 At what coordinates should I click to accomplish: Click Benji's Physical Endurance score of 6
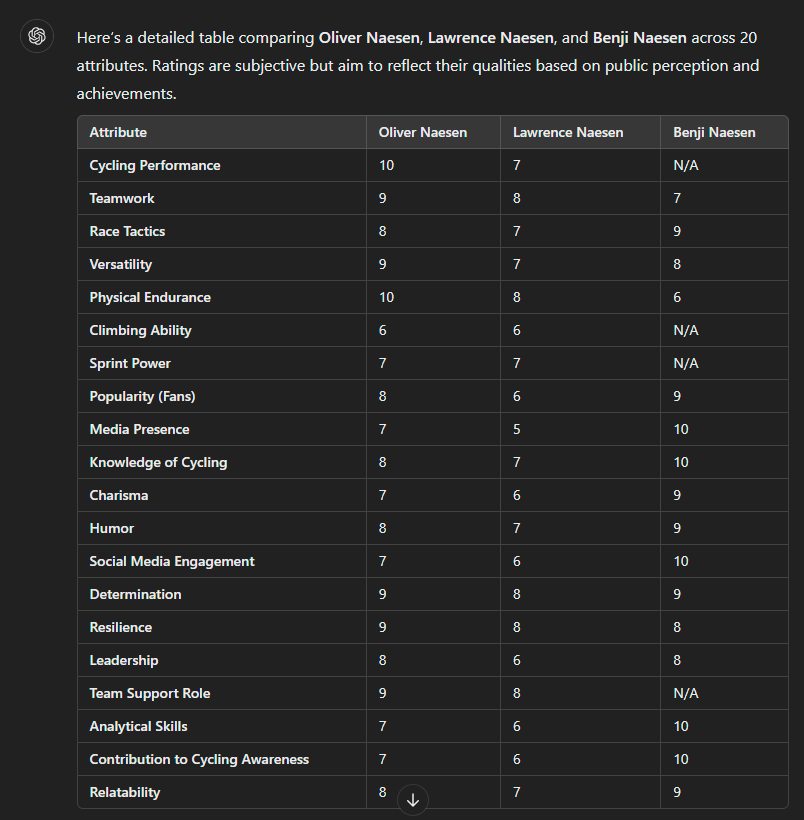pyautogui.click(x=677, y=297)
